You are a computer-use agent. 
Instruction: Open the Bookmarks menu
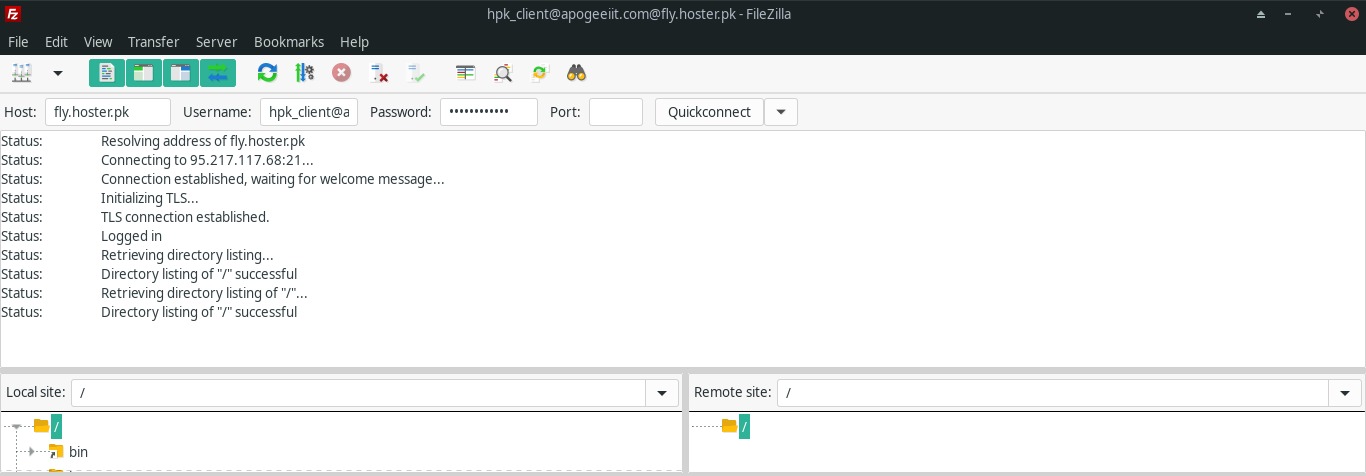[x=289, y=42]
